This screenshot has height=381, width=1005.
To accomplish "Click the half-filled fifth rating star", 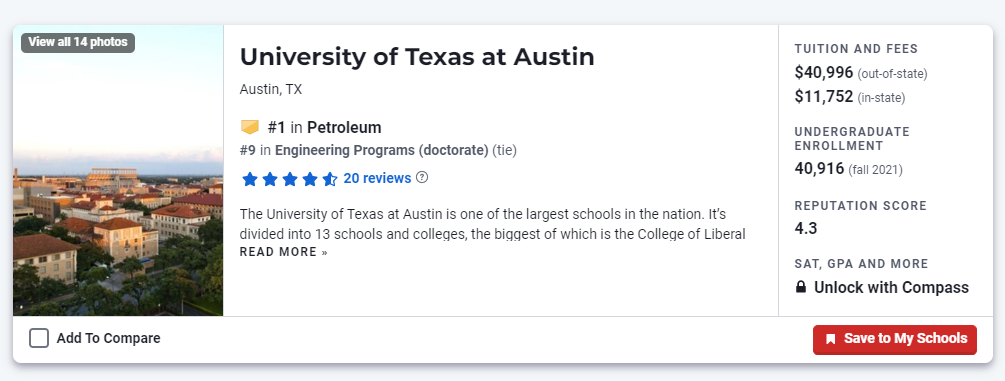I will 329,179.
